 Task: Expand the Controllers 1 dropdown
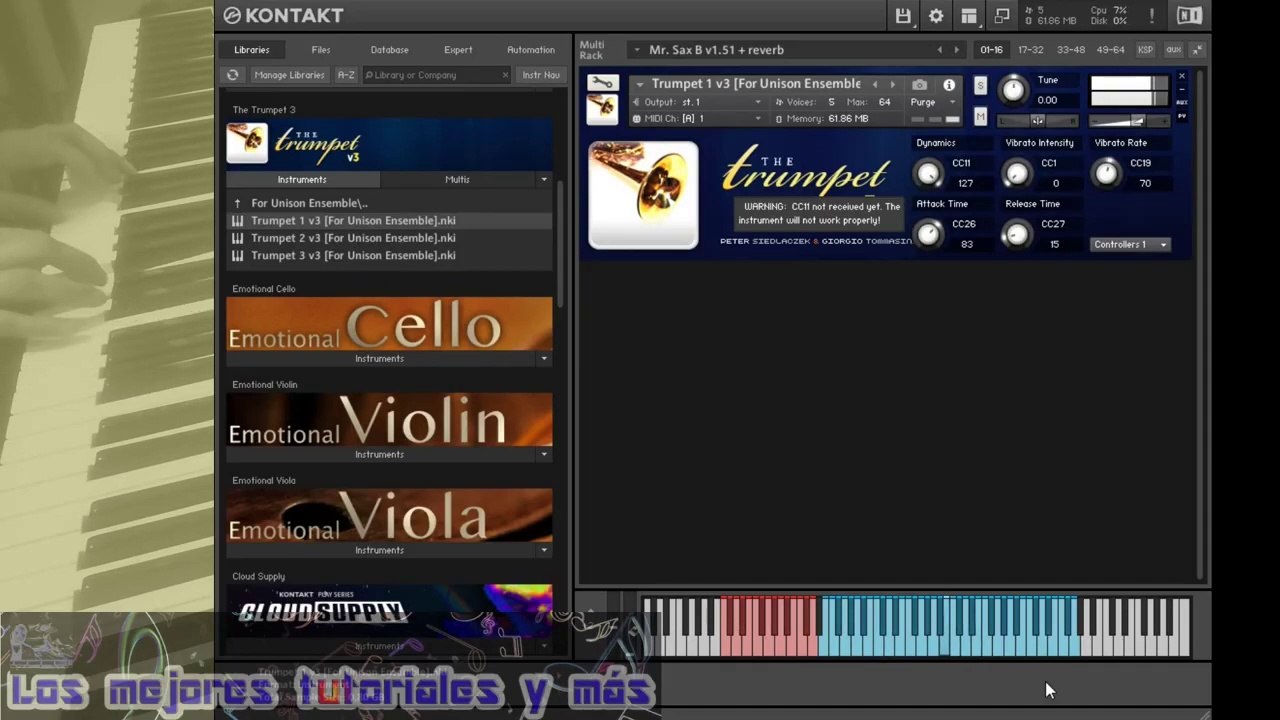coord(1130,244)
